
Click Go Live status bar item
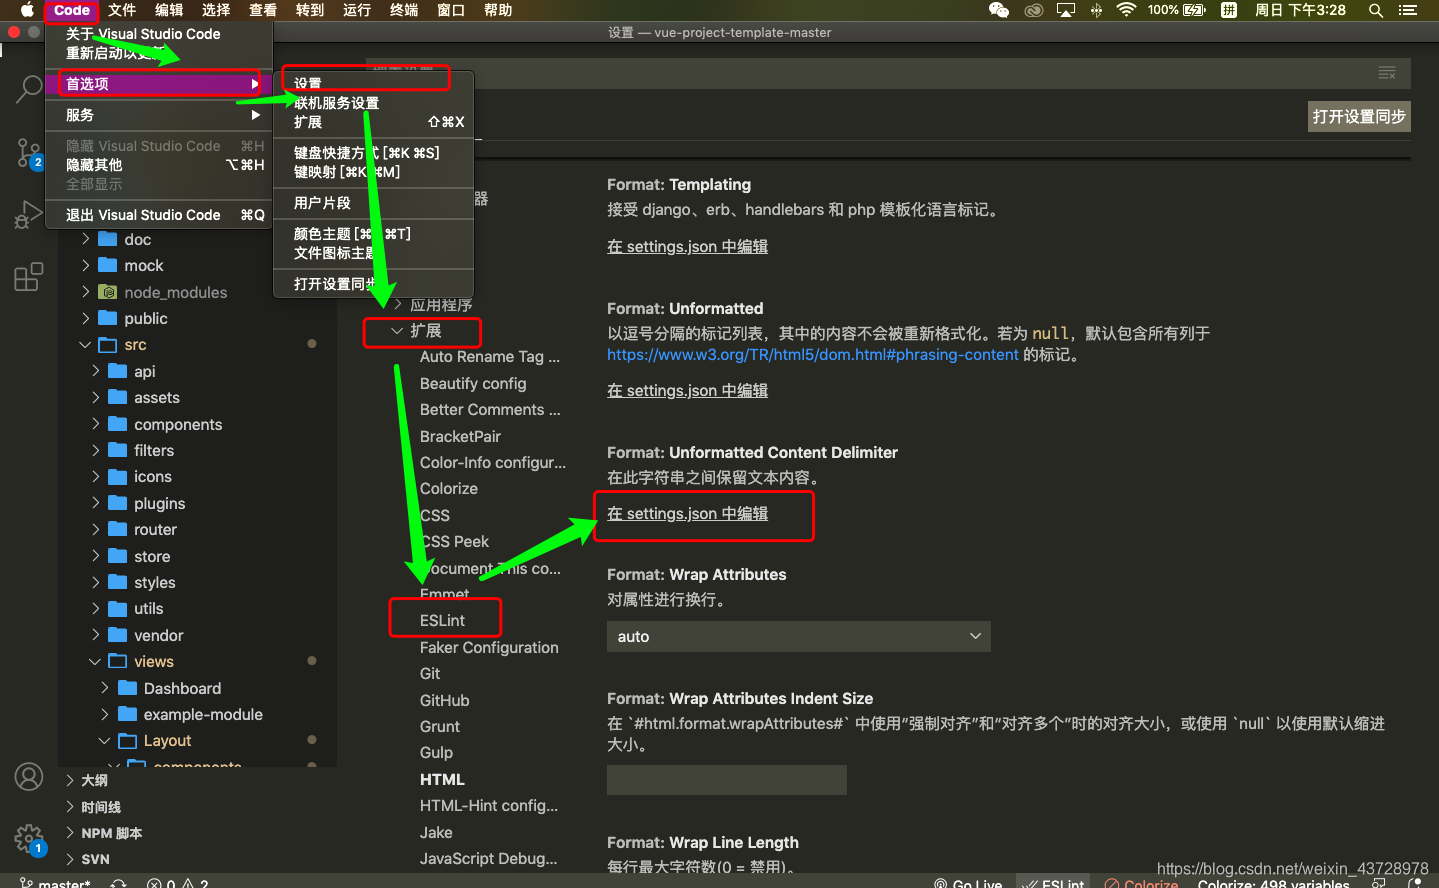point(968,884)
